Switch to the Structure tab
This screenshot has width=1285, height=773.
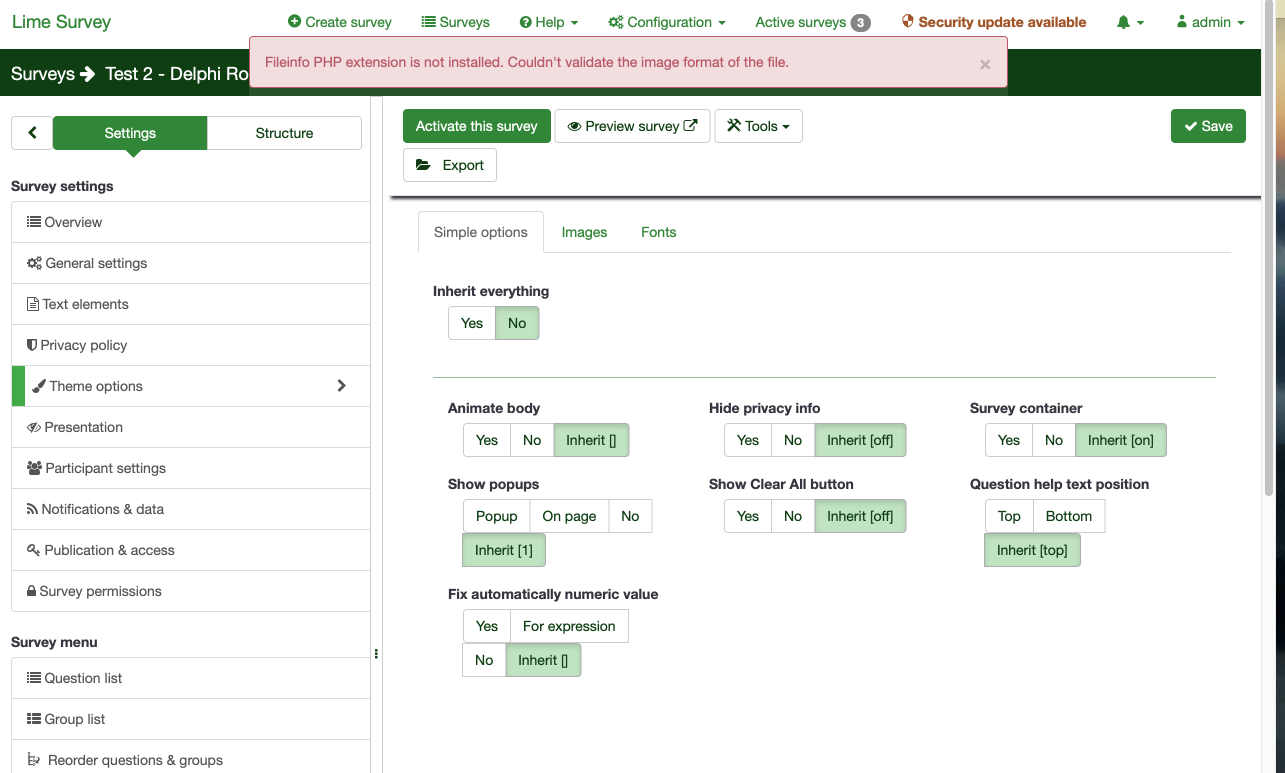tap(284, 133)
